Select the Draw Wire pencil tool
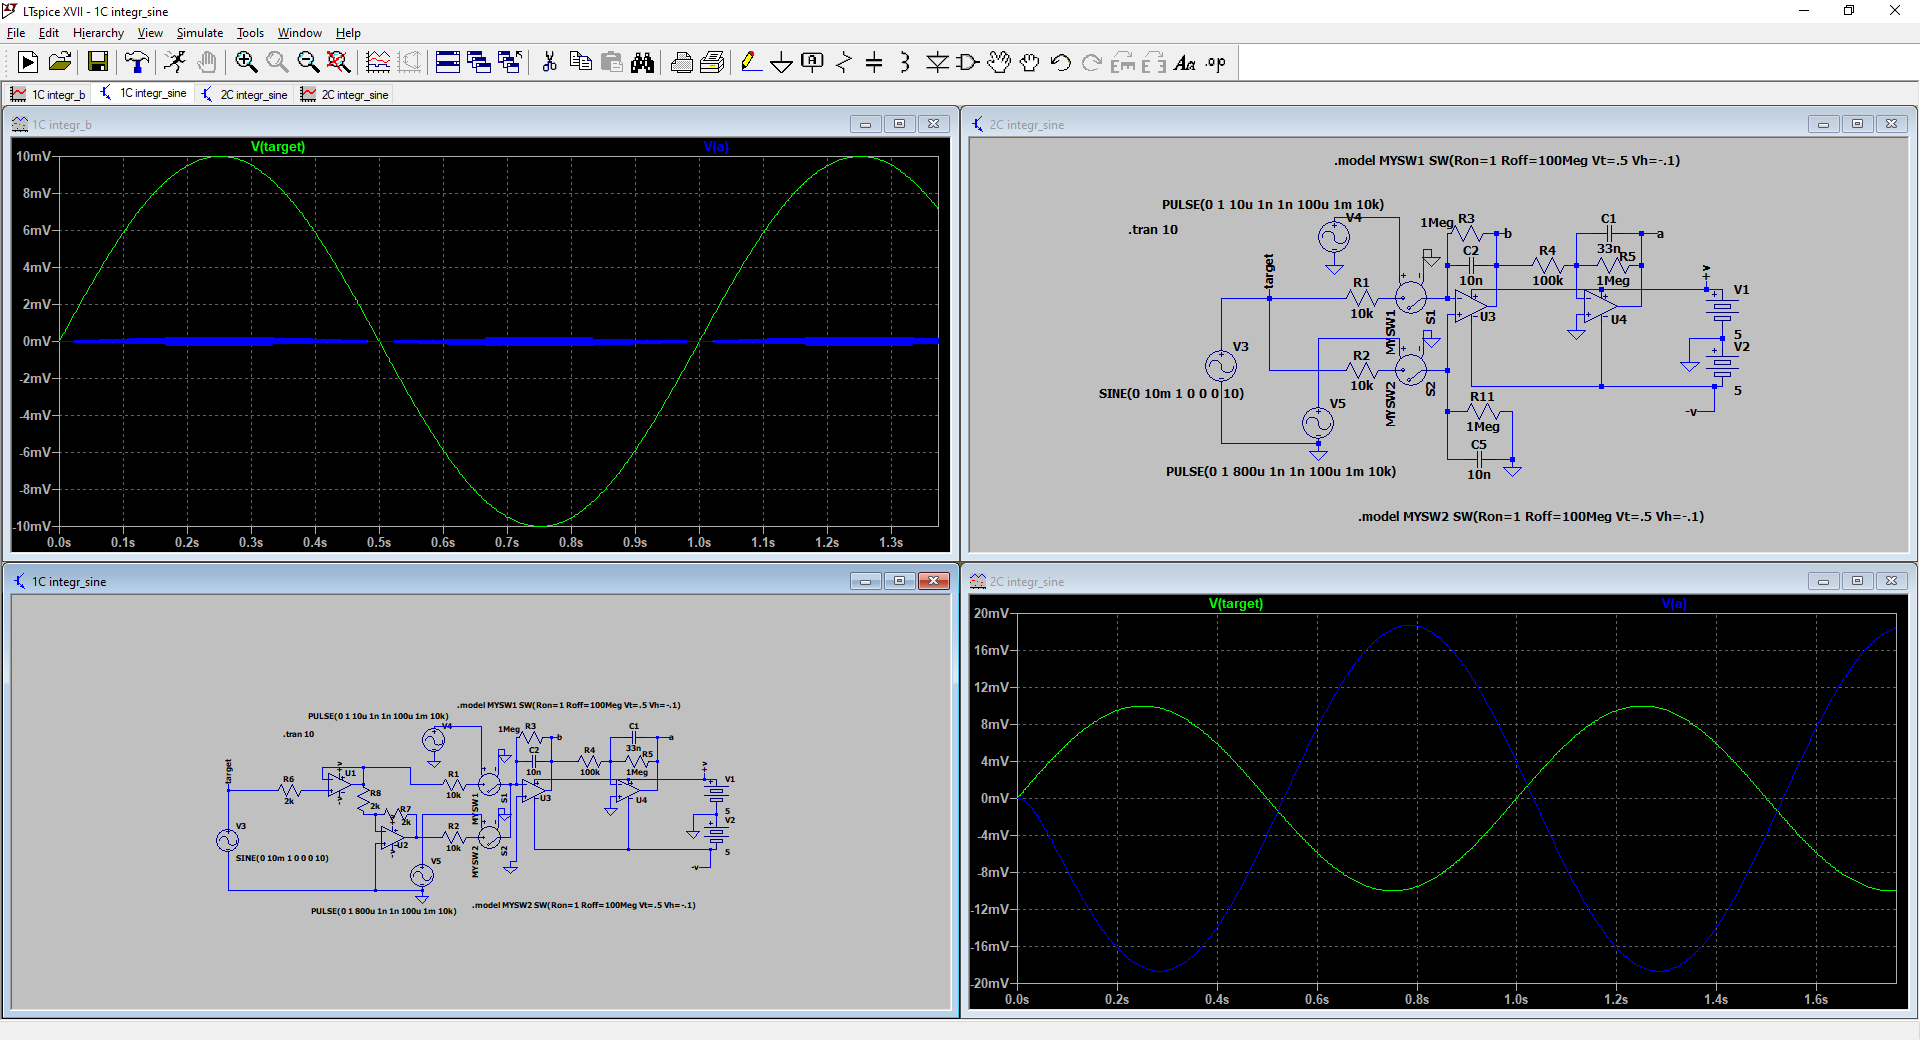The image size is (1920, 1040). pos(749,62)
